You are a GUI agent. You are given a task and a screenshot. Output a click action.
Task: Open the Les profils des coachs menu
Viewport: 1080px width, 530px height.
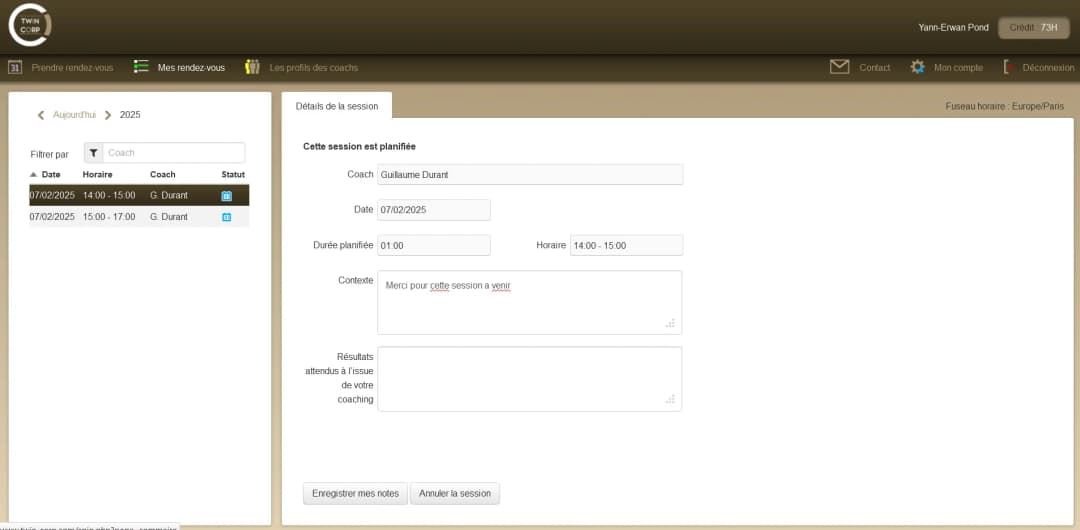click(313, 68)
